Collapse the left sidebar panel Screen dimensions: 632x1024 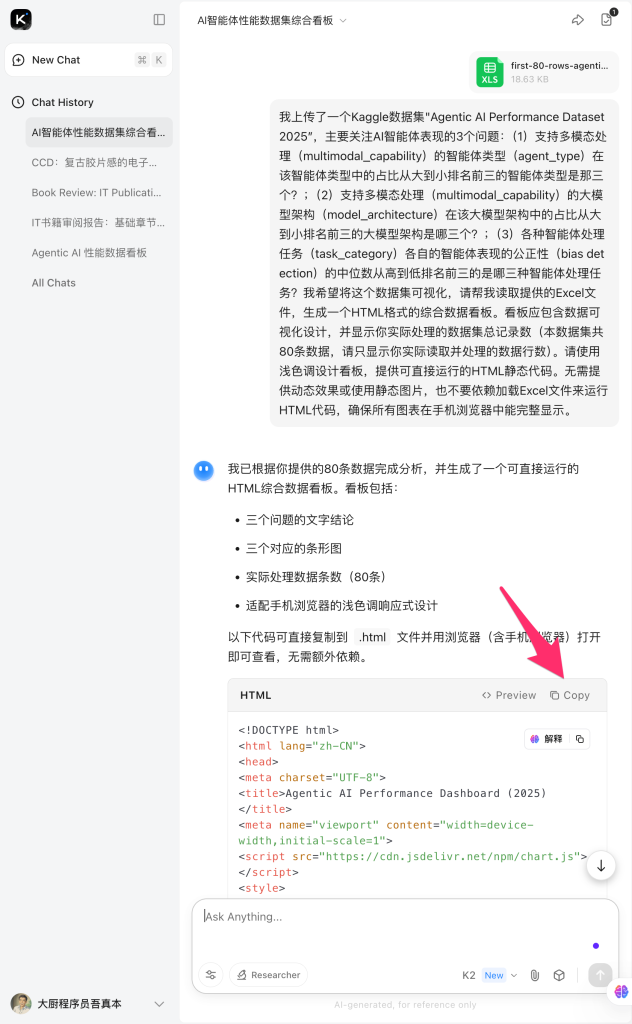click(159, 20)
